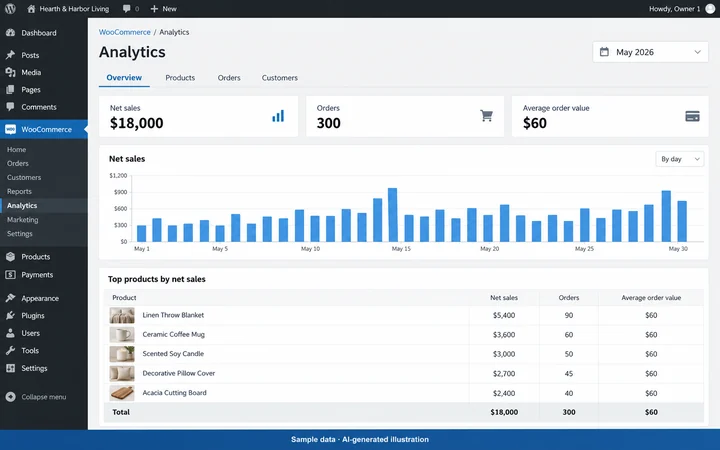Screen dimensions: 720x450
Task: Open Reports under WooCommerce submenu
Action: [19, 191]
